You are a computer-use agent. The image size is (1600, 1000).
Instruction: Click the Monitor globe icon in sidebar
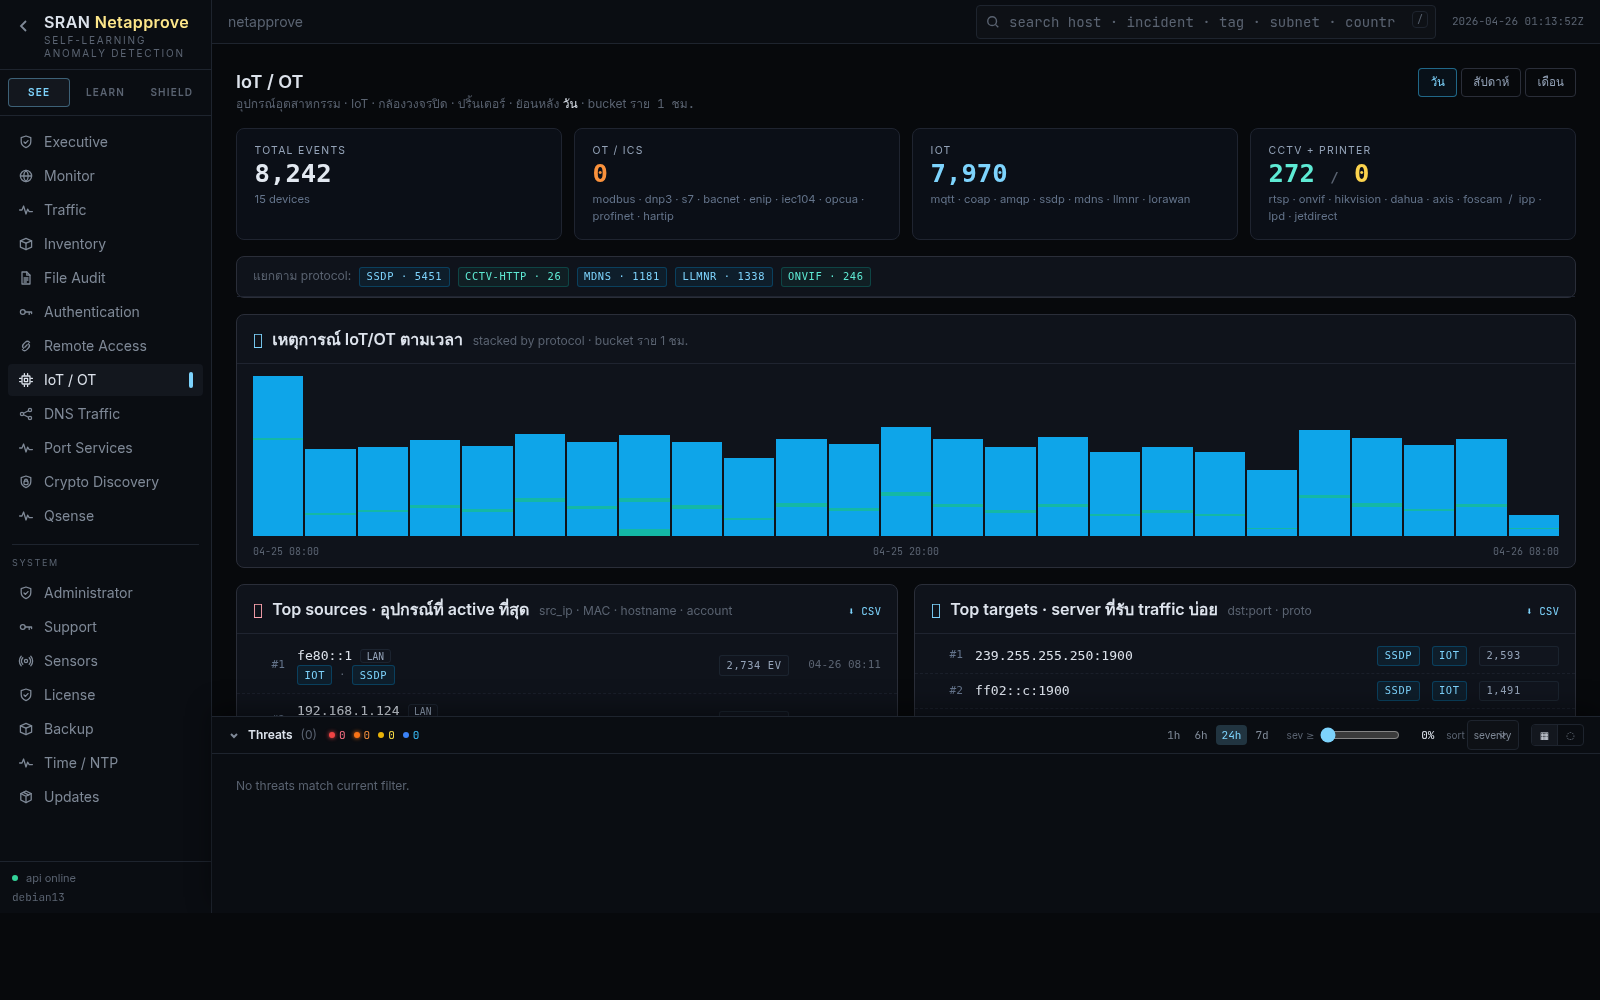(x=26, y=176)
